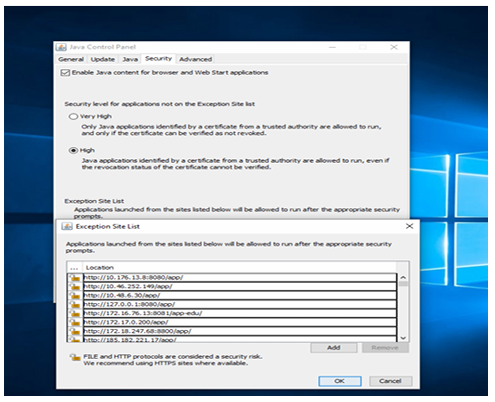Viewport: 495px width, 402px height.
Task: Minimize the Java Control Panel window
Action: click(332, 47)
